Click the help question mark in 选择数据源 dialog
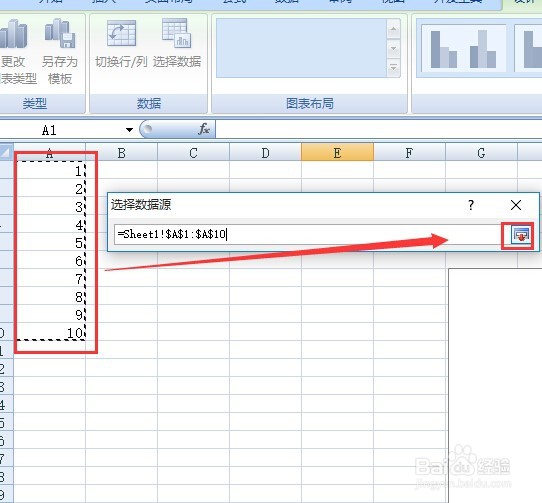542x503 pixels. [470, 205]
